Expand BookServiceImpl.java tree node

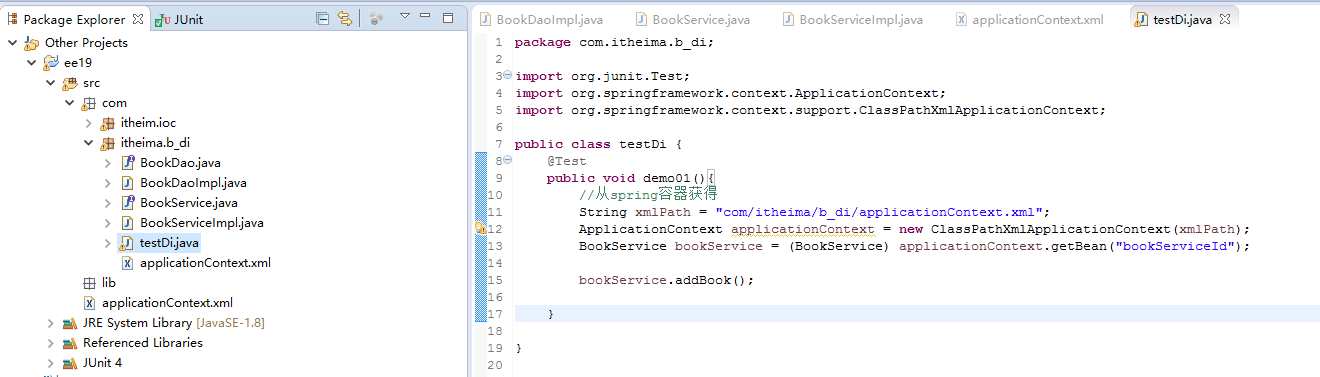pyautogui.click(x=108, y=223)
